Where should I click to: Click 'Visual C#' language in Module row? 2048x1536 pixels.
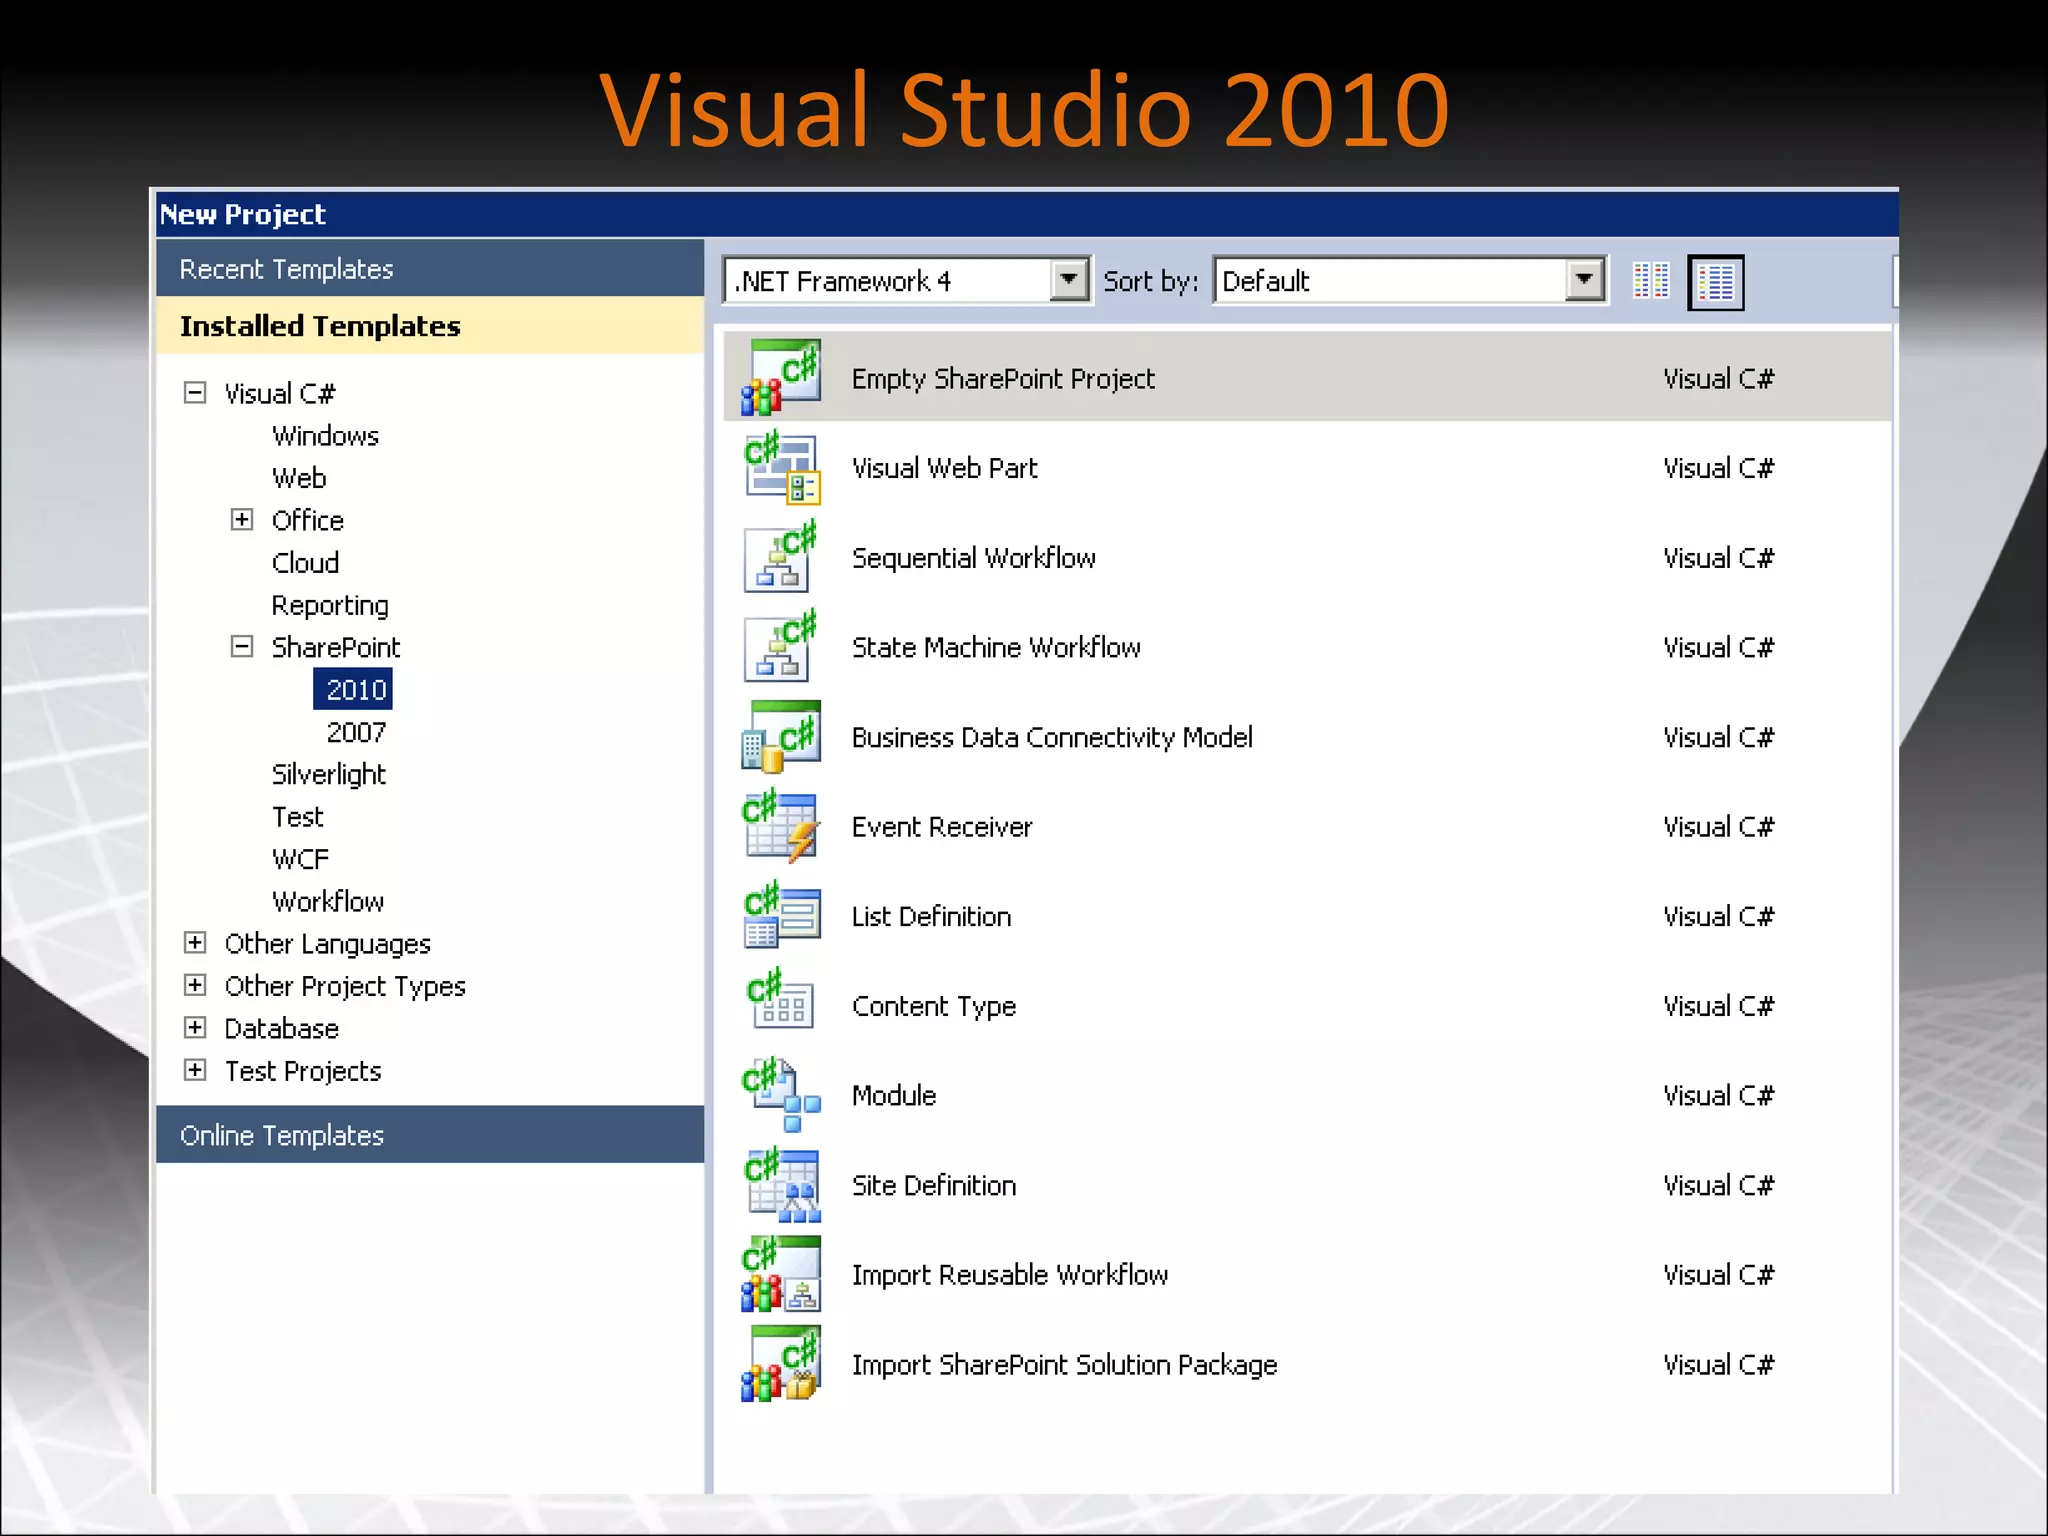click(1718, 1095)
